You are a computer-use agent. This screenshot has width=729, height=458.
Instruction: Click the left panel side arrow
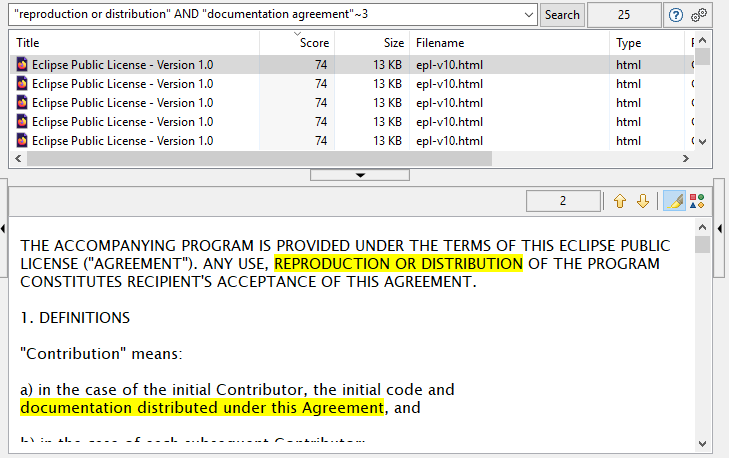[x=3, y=228]
